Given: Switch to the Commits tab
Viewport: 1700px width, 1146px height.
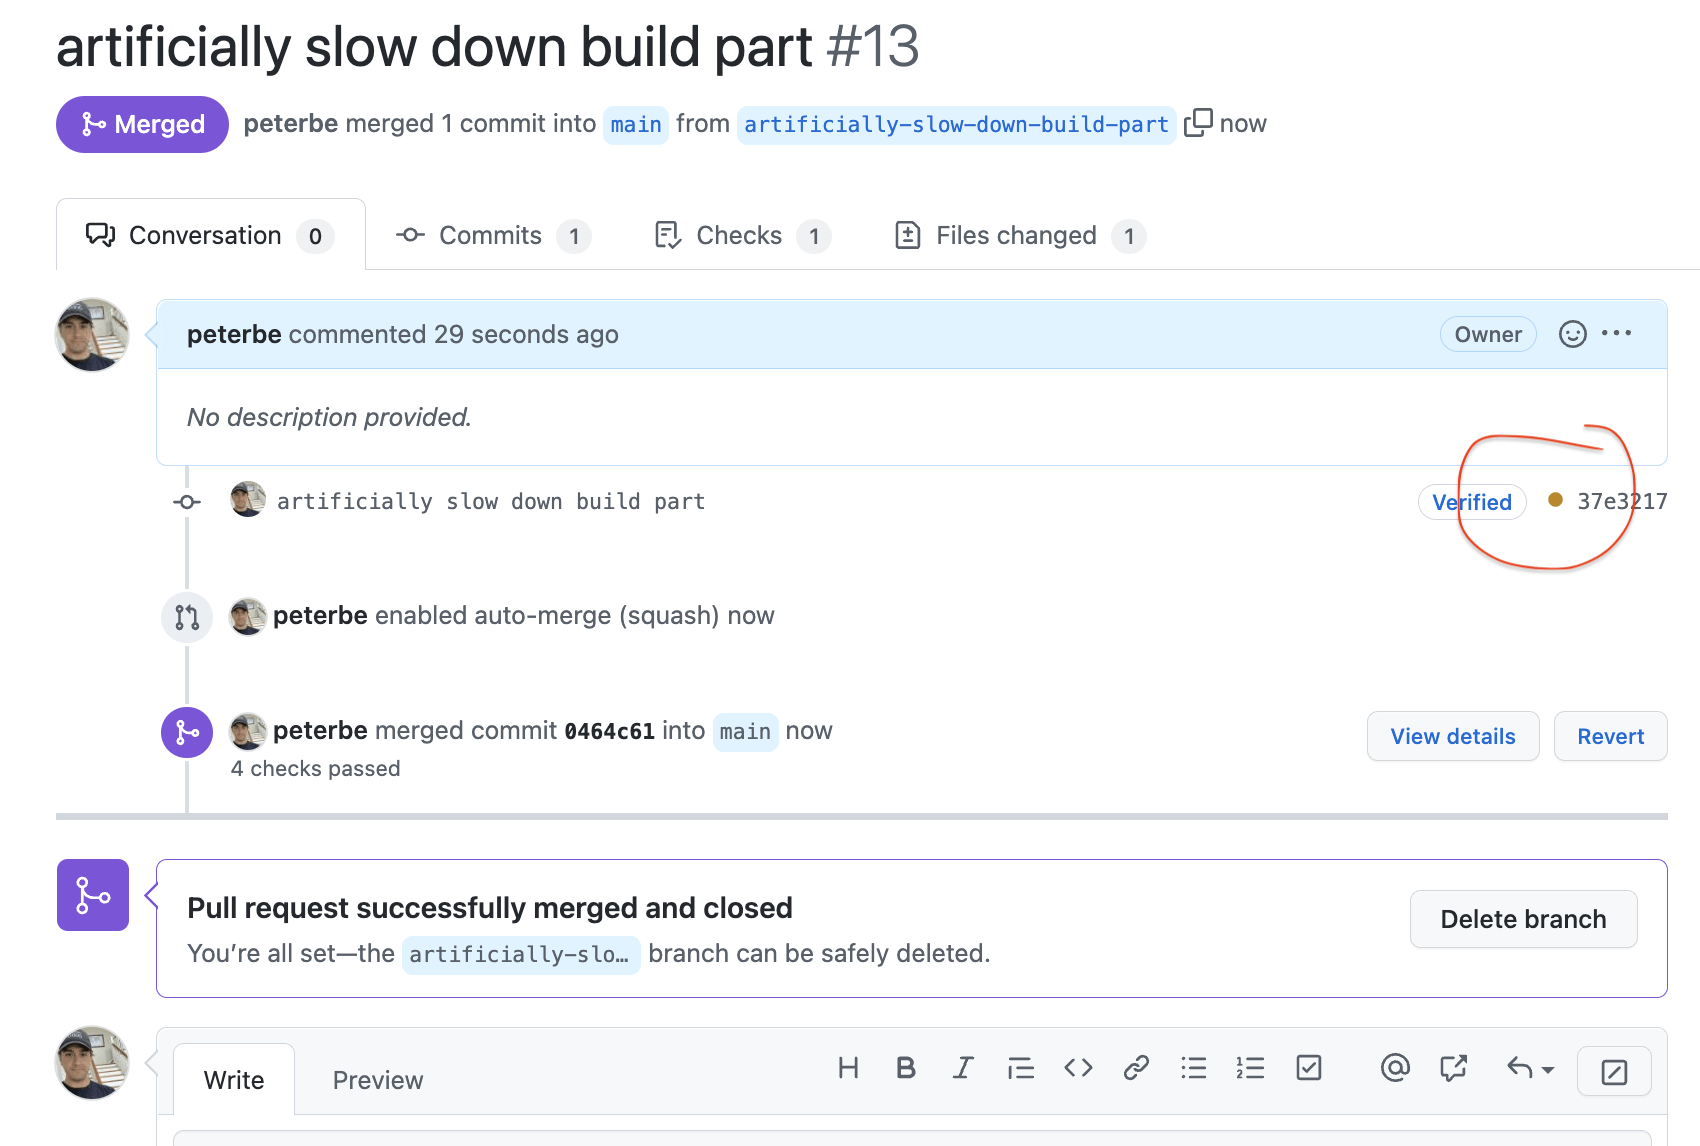Looking at the screenshot, I should click(492, 236).
